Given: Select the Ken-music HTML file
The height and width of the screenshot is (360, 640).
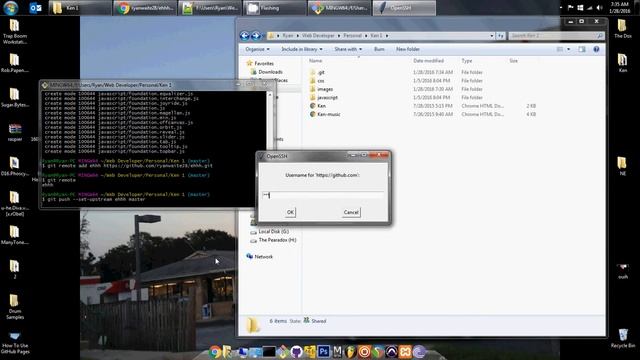Looking at the screenshot, I should [329, 115].
